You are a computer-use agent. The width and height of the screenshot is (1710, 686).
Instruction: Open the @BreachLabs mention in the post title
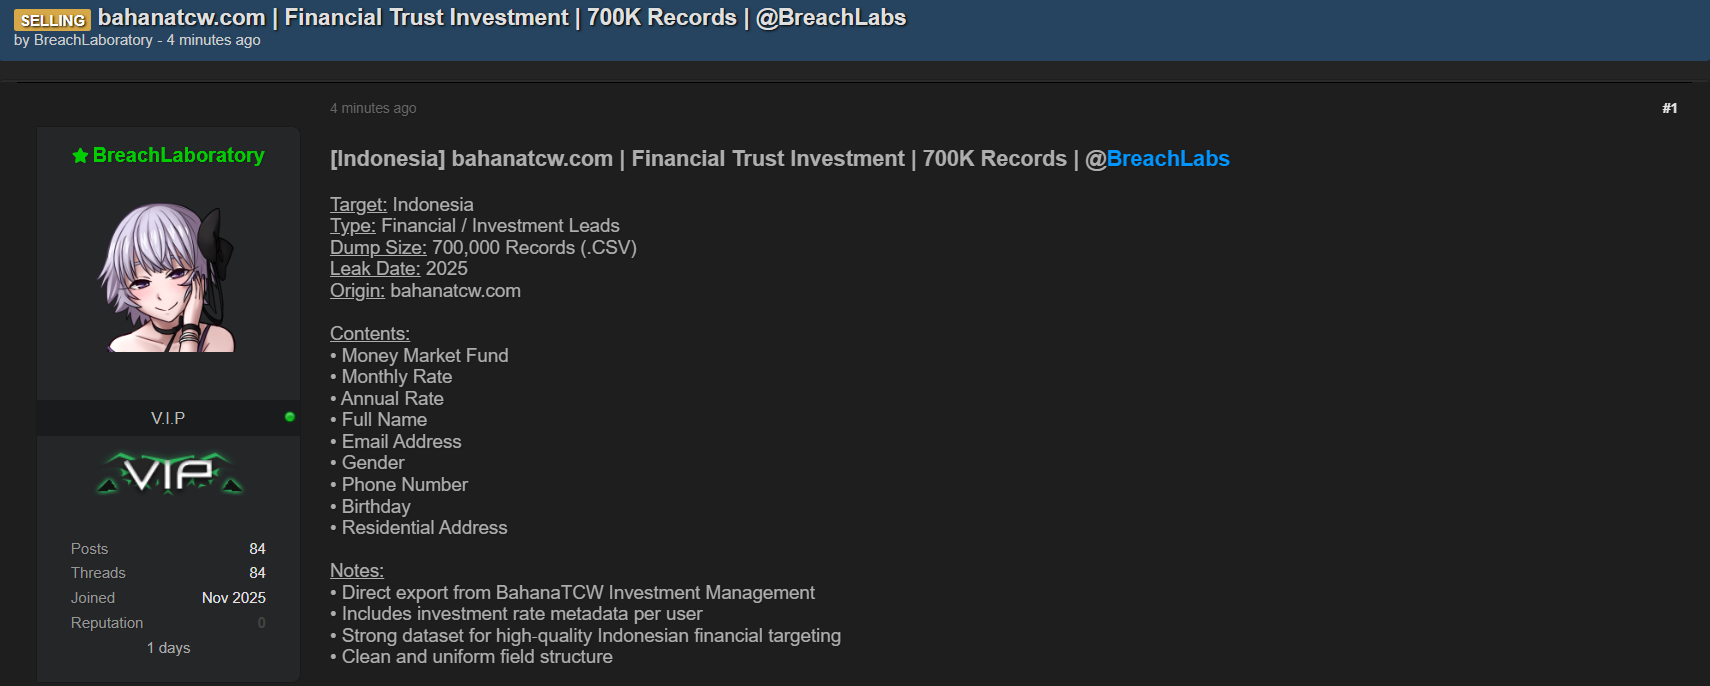(x=1169, y=158)
